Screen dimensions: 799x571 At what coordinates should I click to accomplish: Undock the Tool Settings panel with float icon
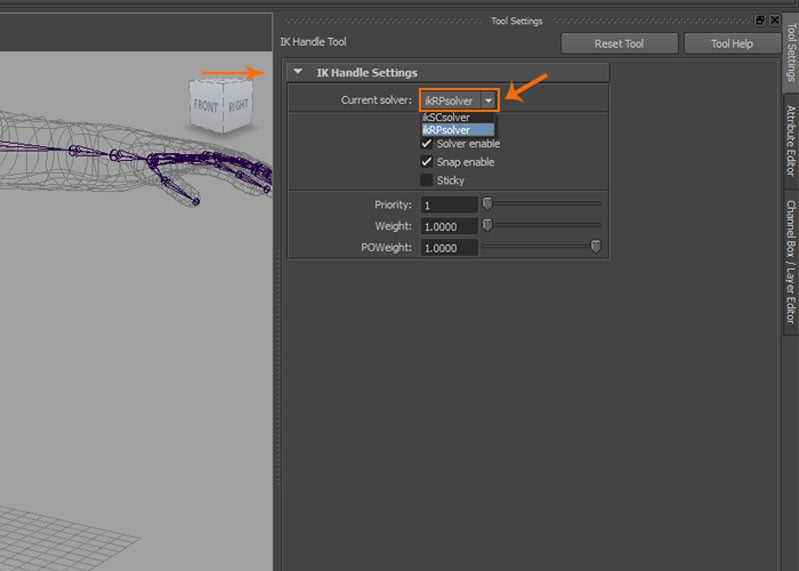760,20
